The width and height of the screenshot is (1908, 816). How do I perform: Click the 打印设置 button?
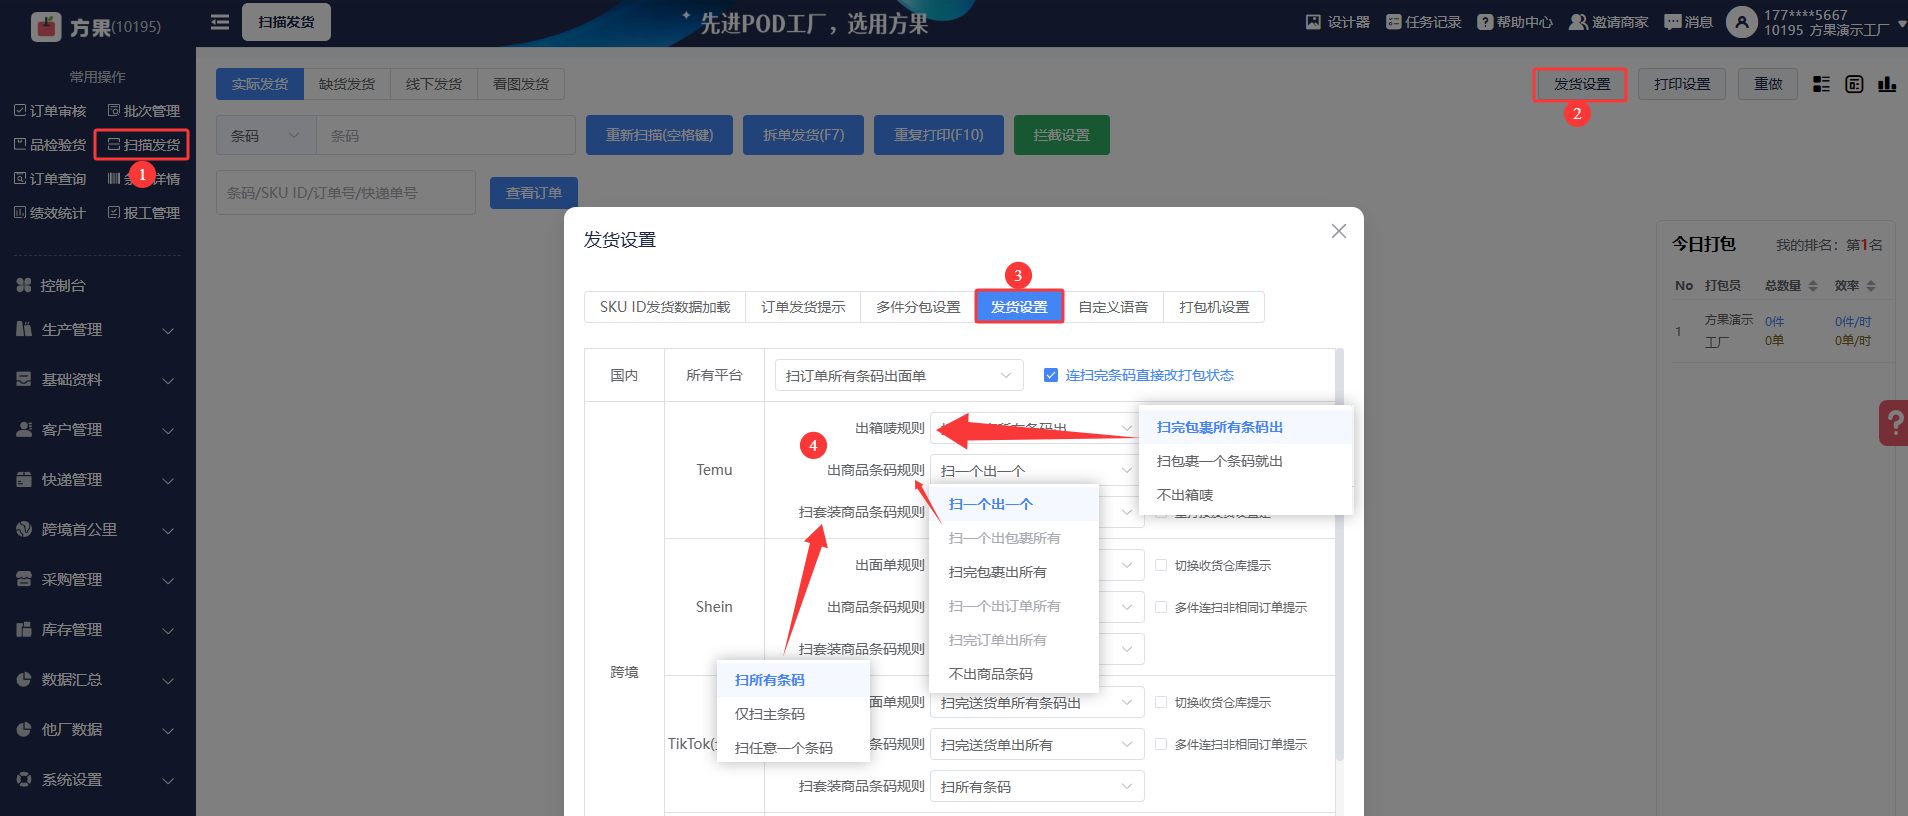pos(1682,84)
